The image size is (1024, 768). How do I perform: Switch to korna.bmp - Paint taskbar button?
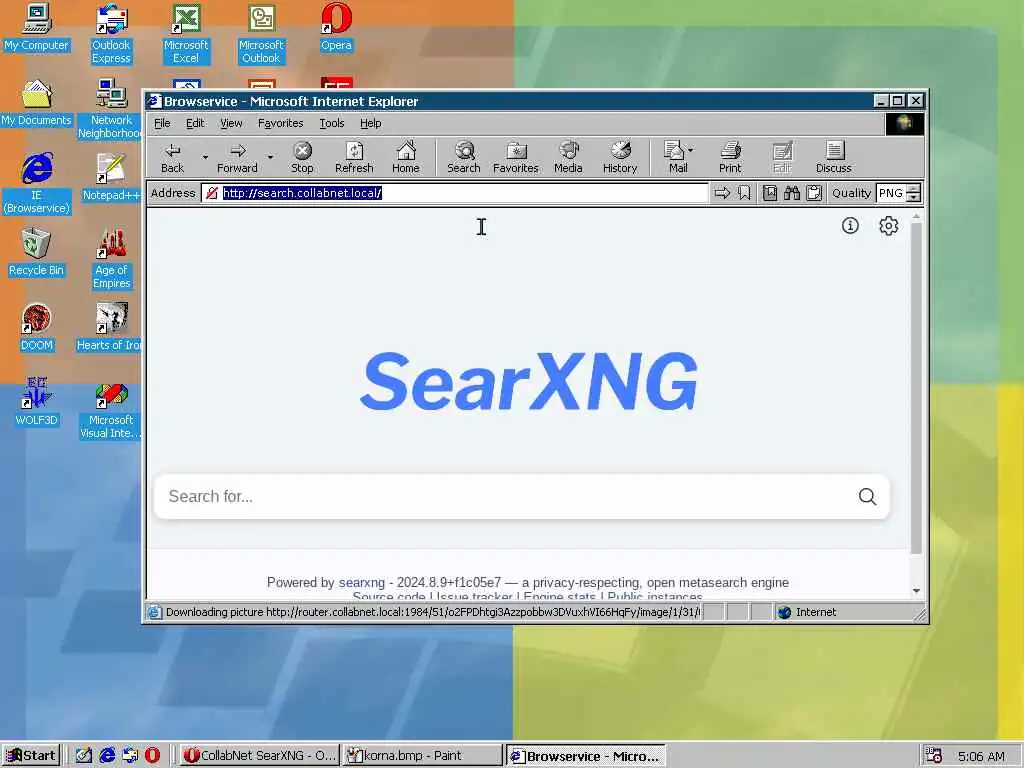click(x=423, y=756)
